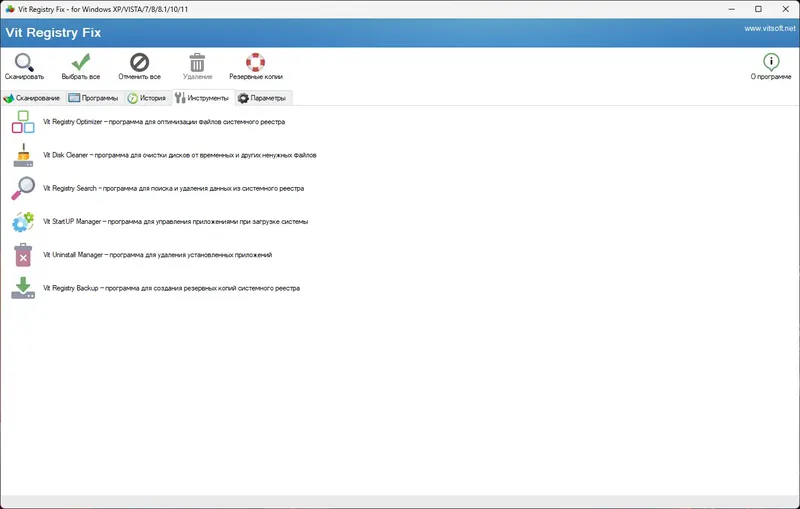Open the О программе info icon
Image resolution: width=800 pixels, height=509 pixels.
point(771,62)
